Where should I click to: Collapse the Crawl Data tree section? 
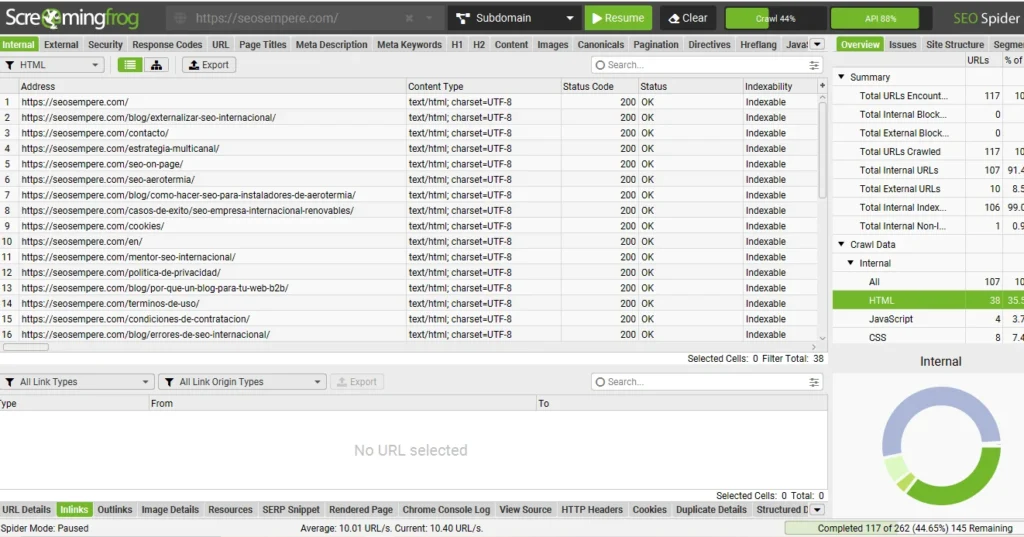(x=841, y=245)
